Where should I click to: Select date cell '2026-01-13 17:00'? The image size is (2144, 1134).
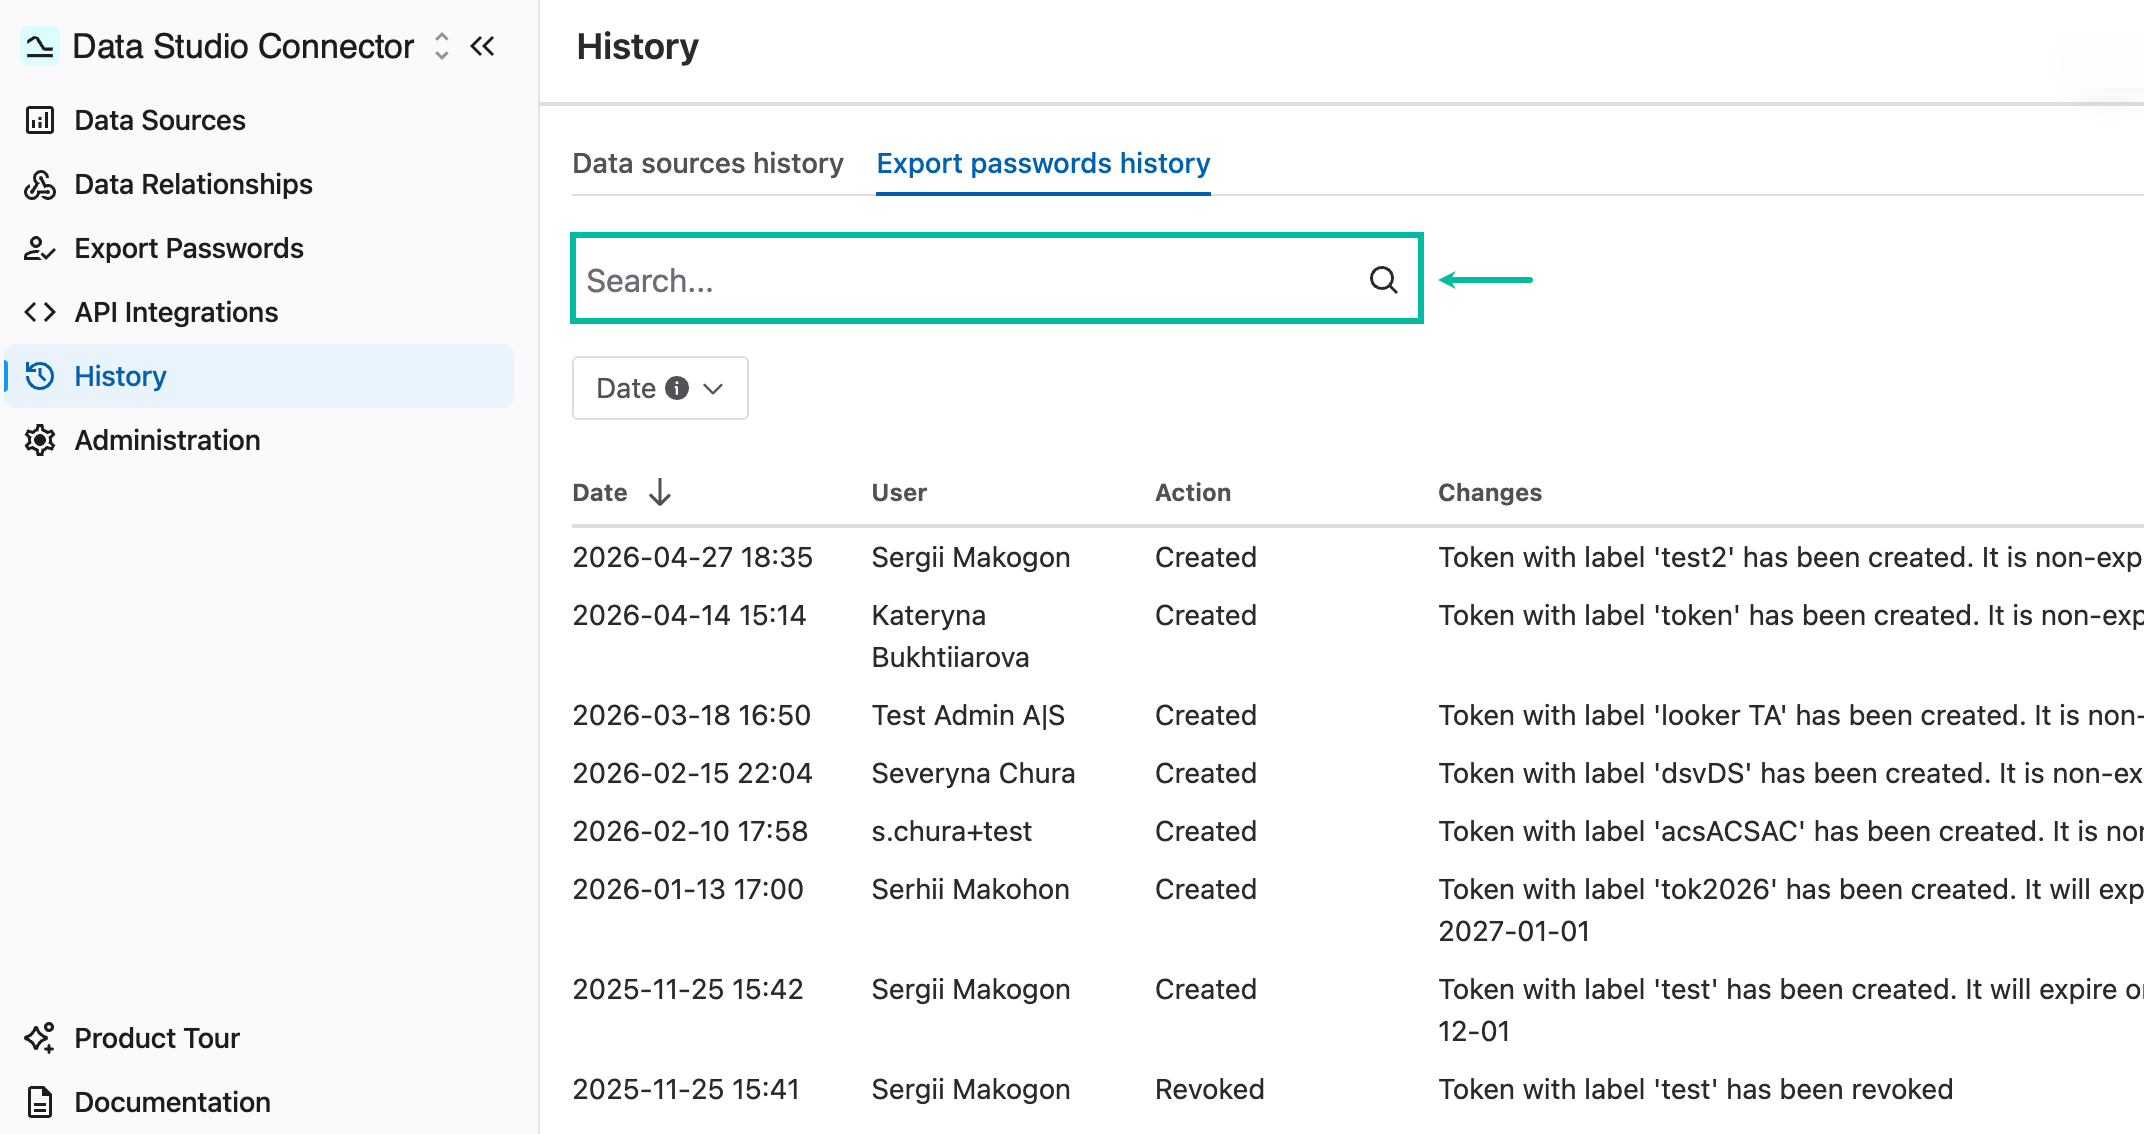coord(688,889)
